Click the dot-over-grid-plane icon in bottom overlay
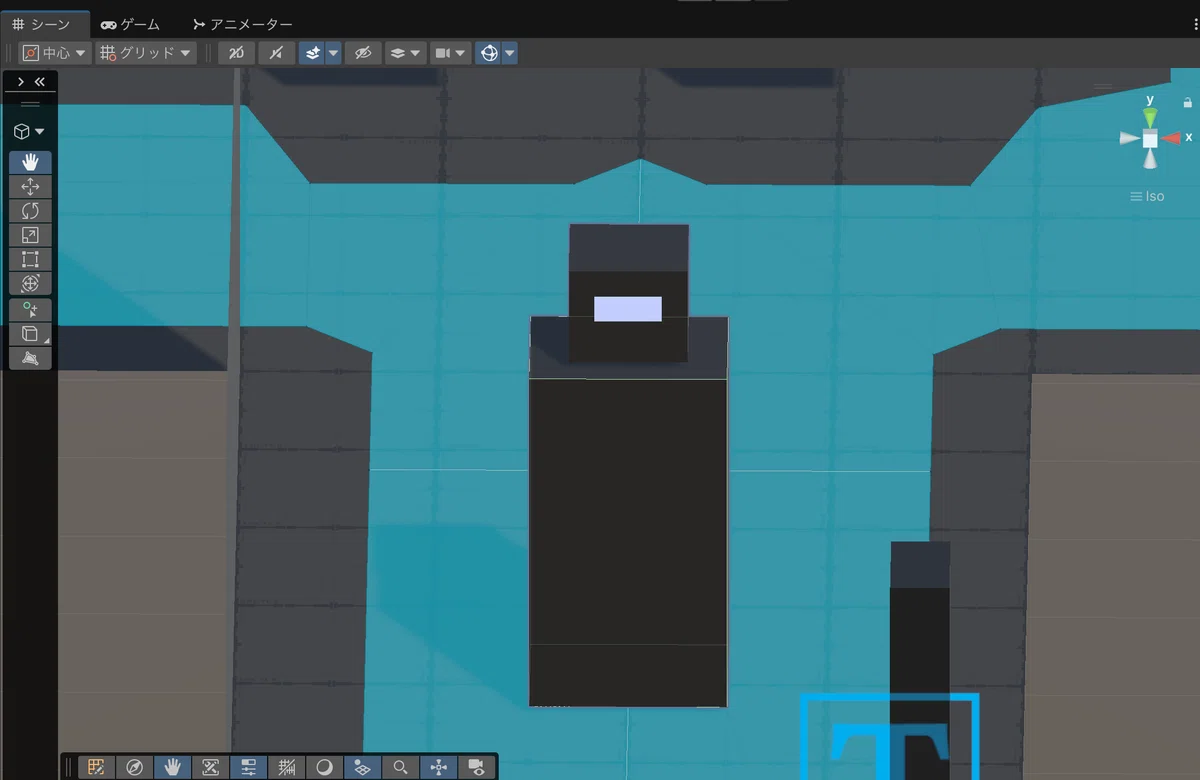 click(x=362, y=767)
